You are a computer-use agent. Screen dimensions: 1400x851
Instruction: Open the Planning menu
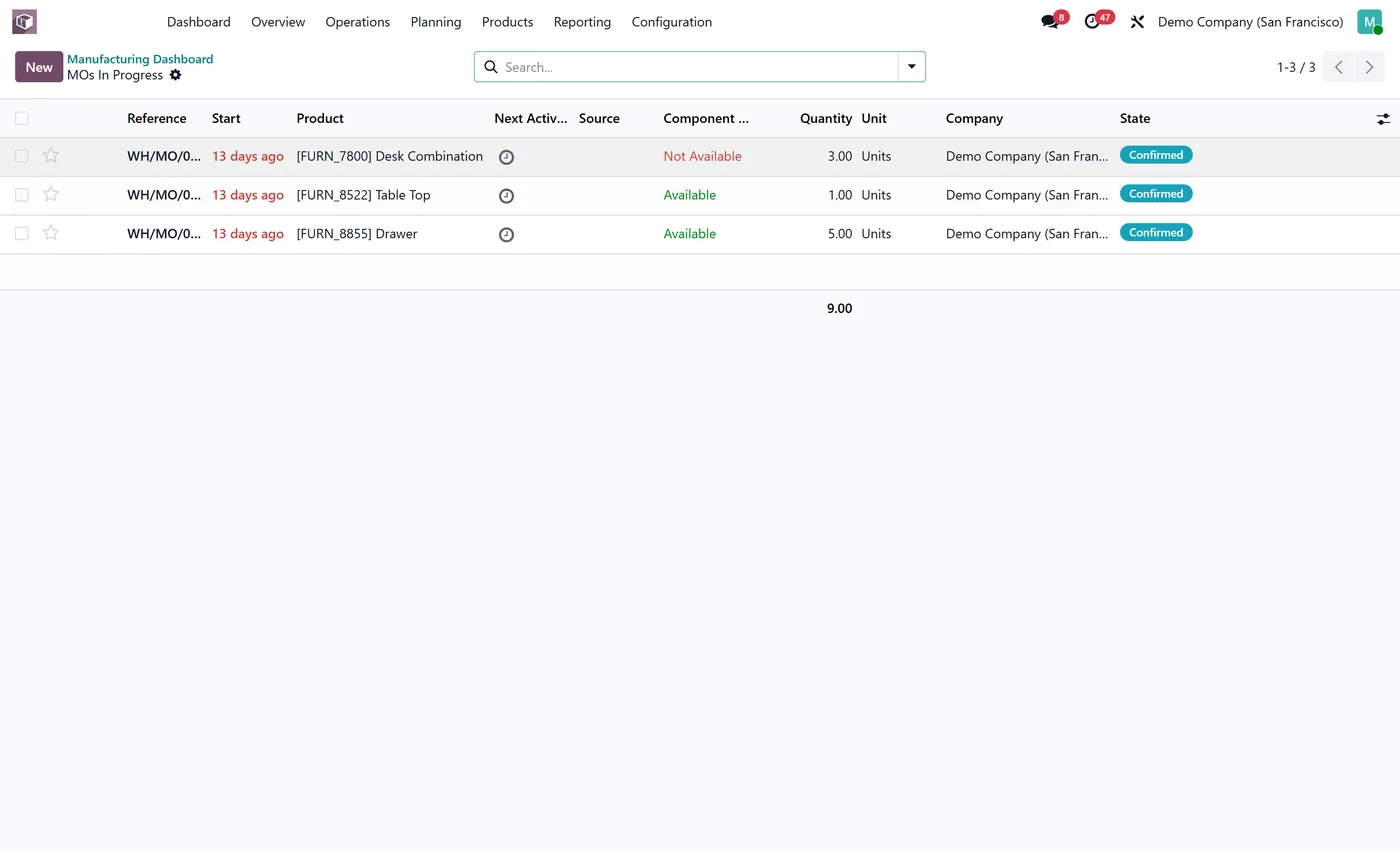click(436, 22)
